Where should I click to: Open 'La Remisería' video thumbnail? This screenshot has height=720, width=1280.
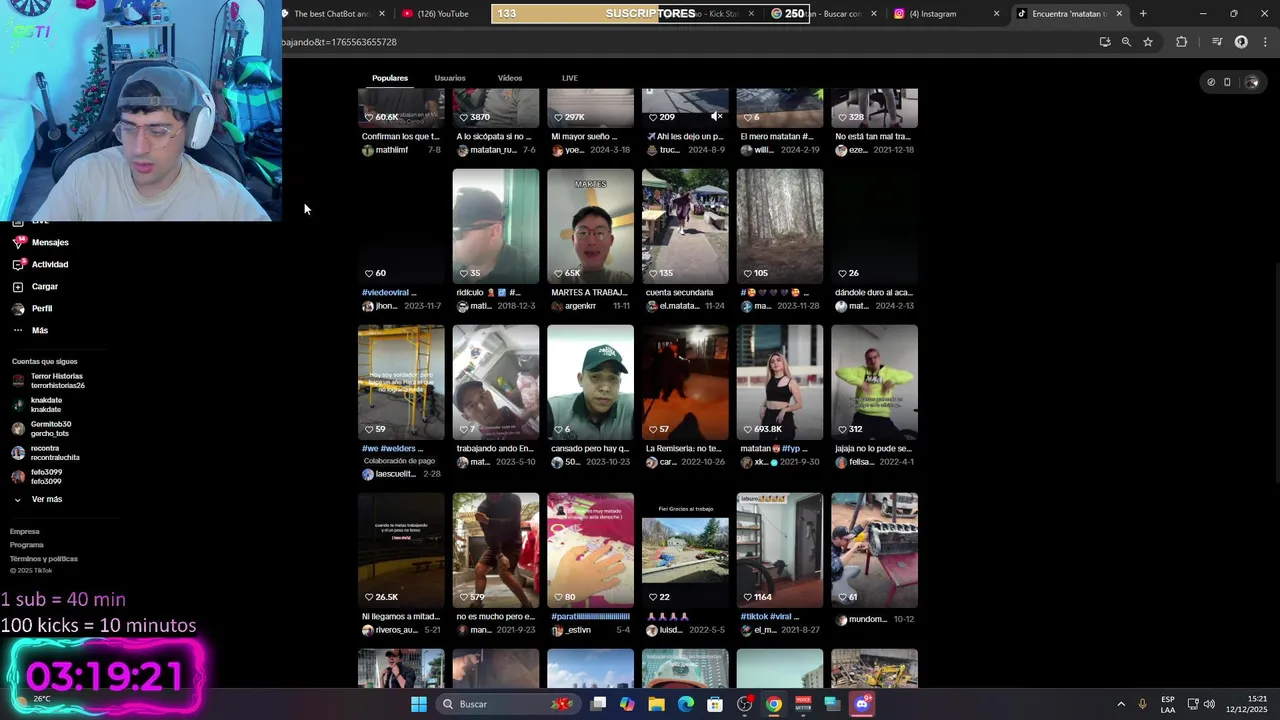point(685,382)
